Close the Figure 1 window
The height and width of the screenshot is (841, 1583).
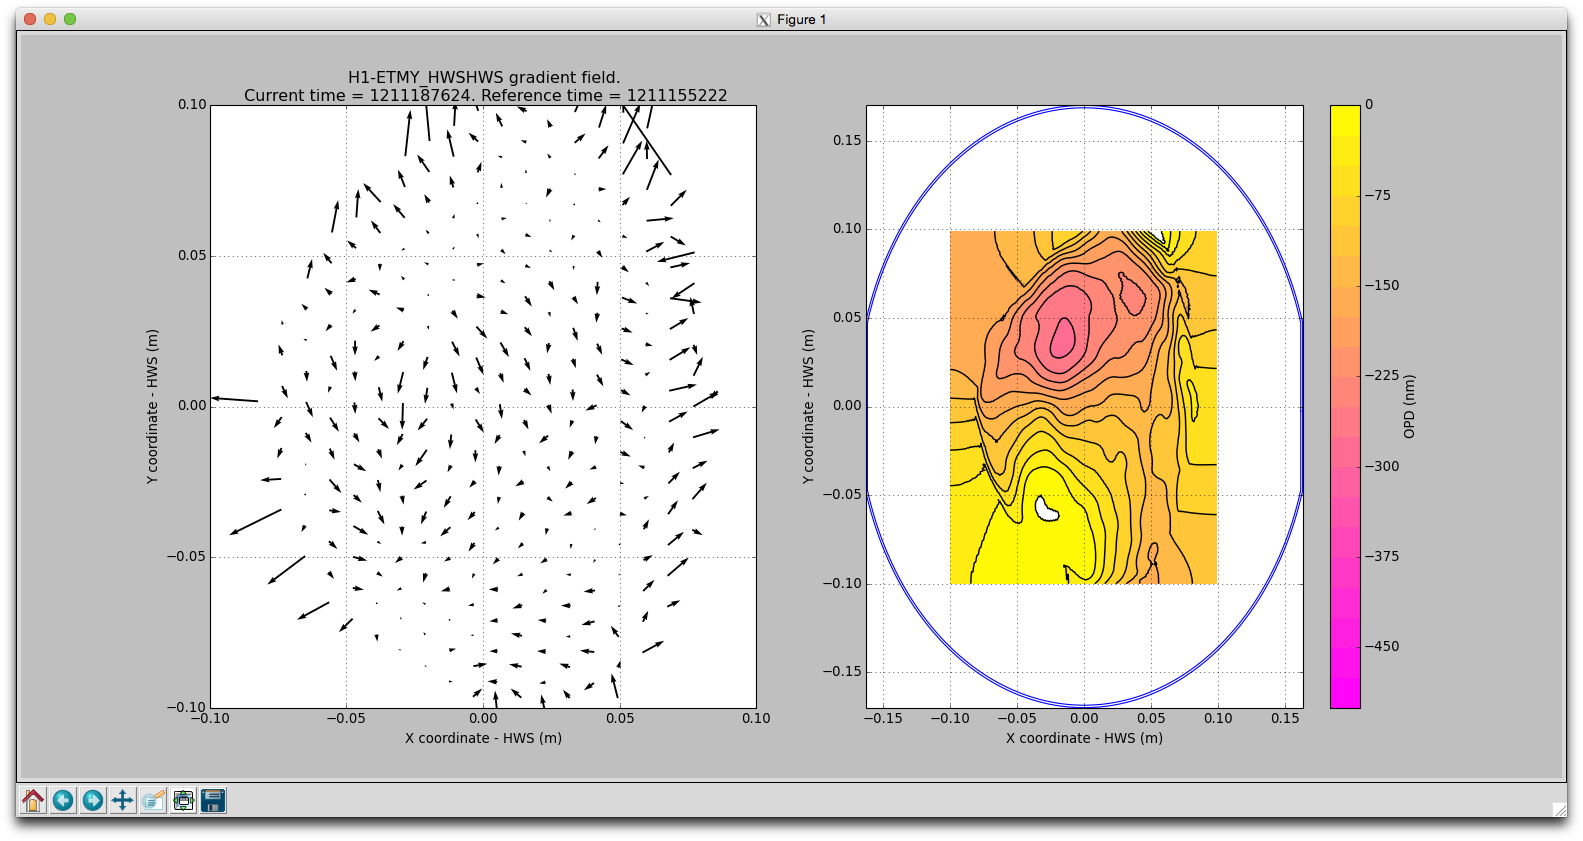30,19
